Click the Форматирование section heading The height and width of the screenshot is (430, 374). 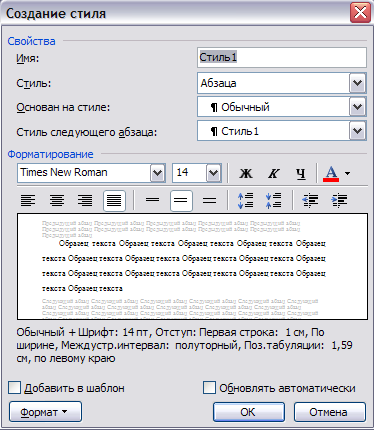(50, 154)
